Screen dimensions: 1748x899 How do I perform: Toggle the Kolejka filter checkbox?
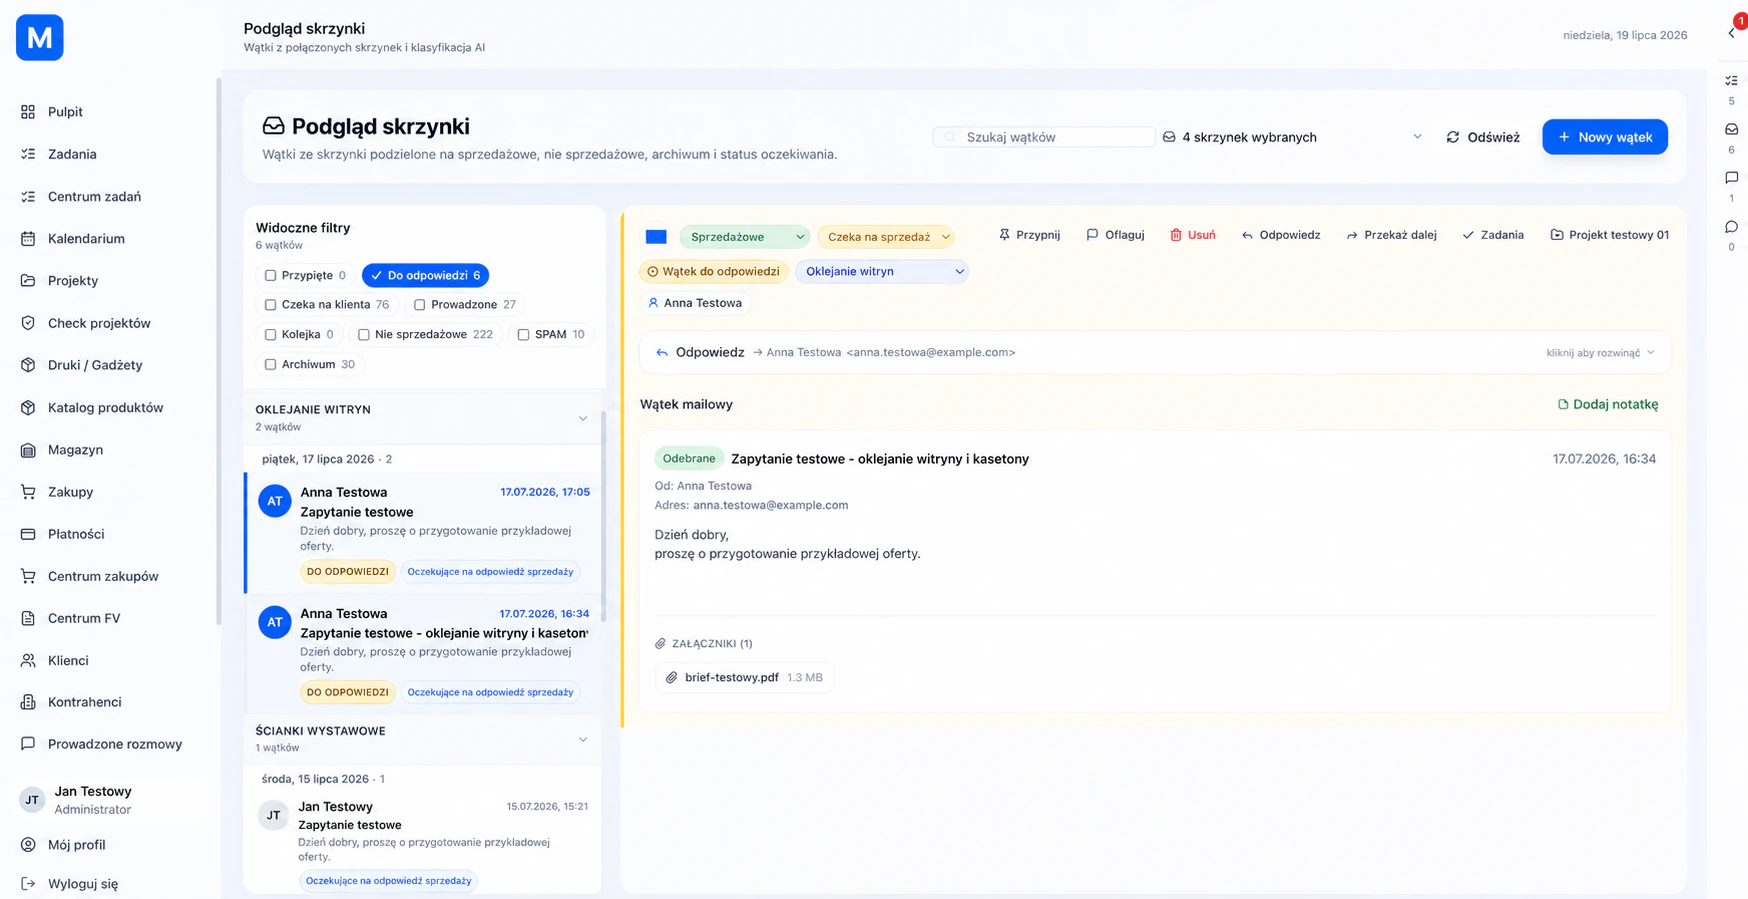tap(270, 335)
